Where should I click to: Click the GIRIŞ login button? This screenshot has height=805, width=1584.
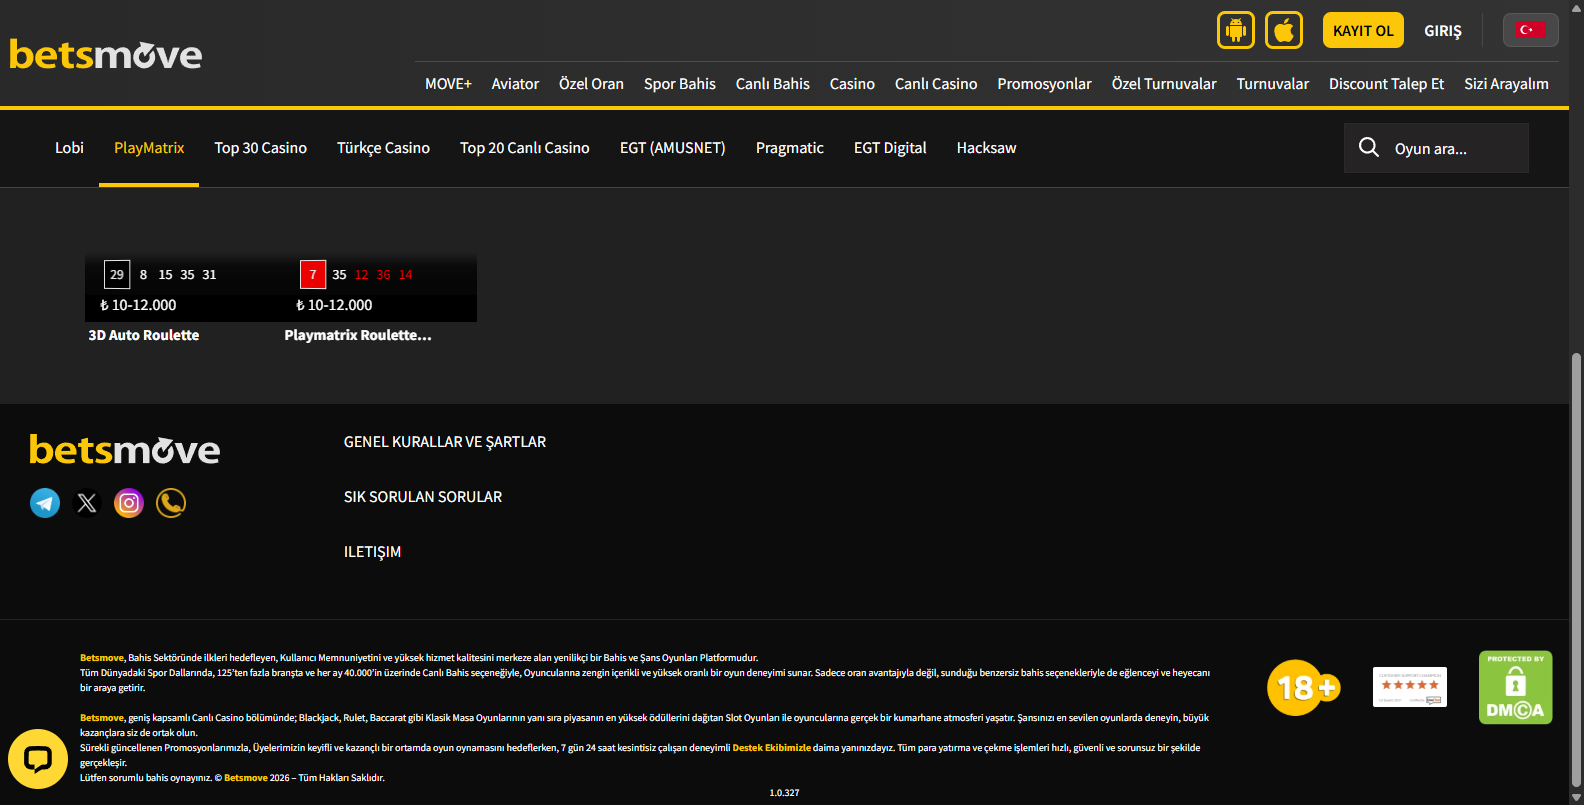click(1442, 31)
